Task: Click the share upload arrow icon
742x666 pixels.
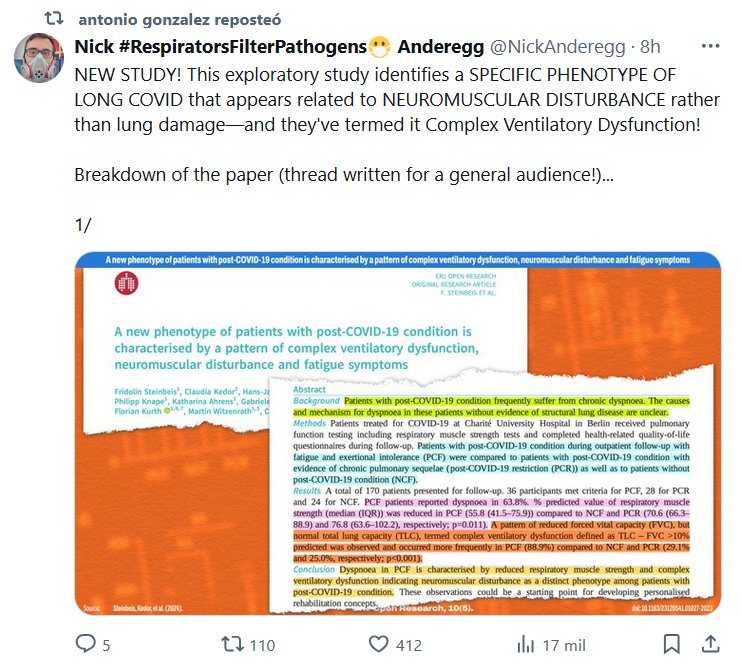Action: (x=710, y=644)
